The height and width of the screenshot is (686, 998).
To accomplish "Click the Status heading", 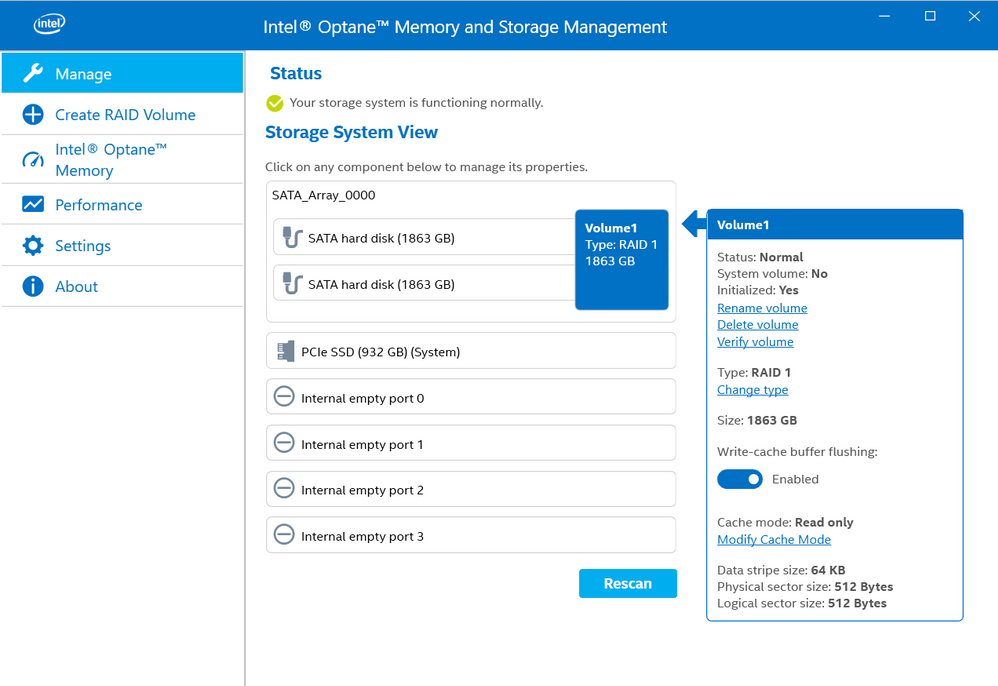I will coord(296,73).
